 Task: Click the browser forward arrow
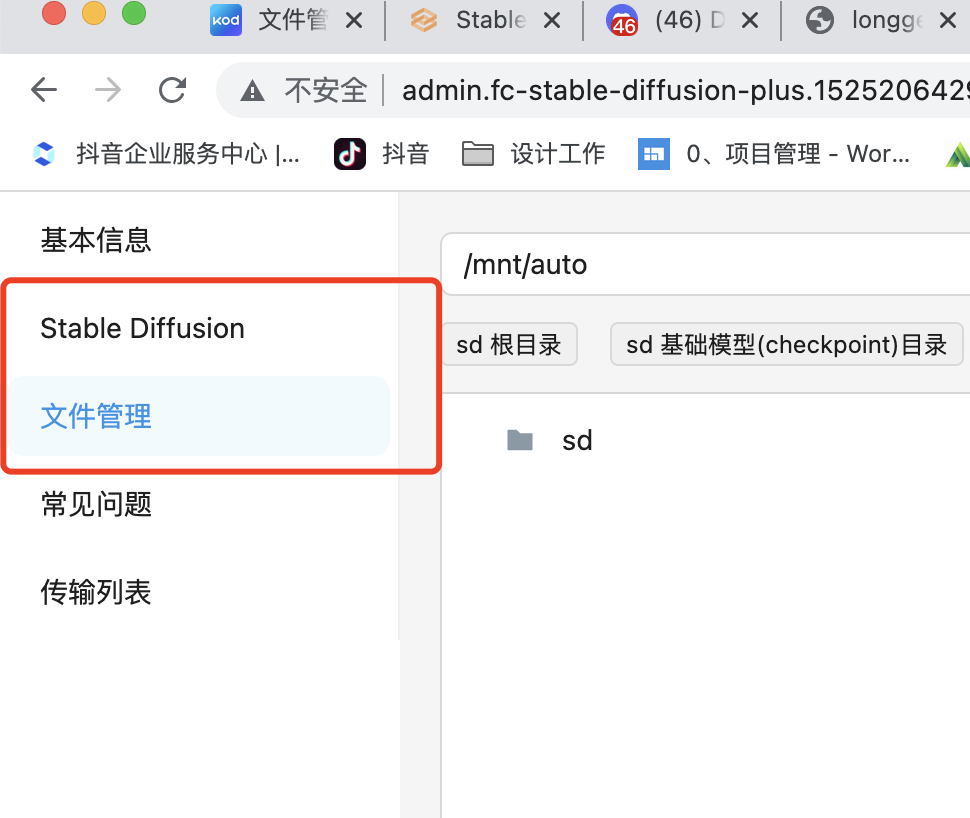click(x=108, y=90)
